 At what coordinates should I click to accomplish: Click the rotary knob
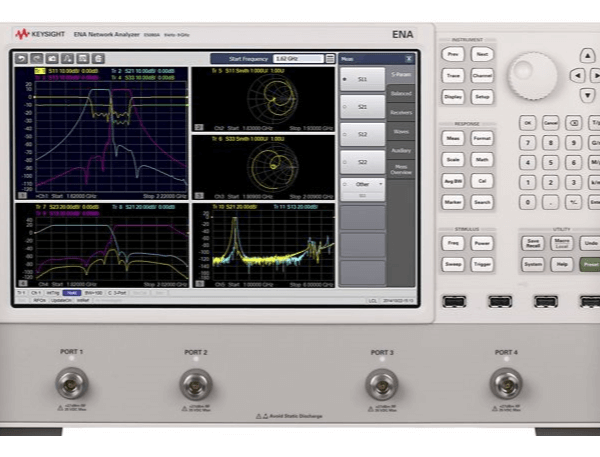coord(532,76)
